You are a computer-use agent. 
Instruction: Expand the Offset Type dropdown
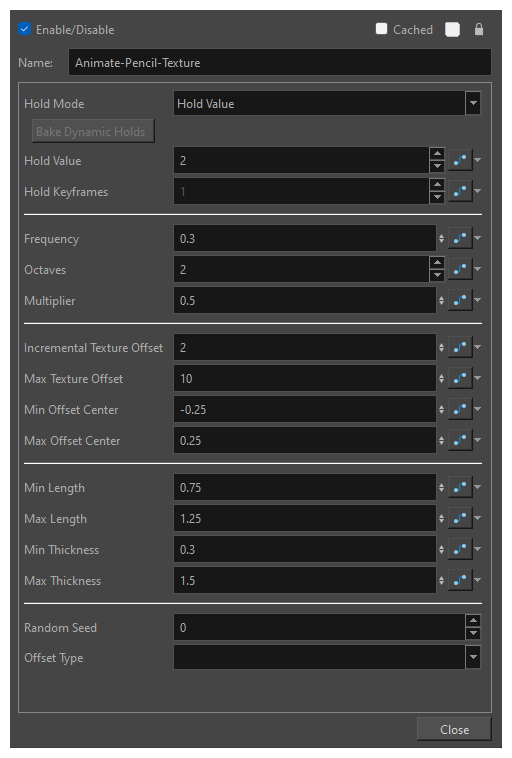pos(473,657)
